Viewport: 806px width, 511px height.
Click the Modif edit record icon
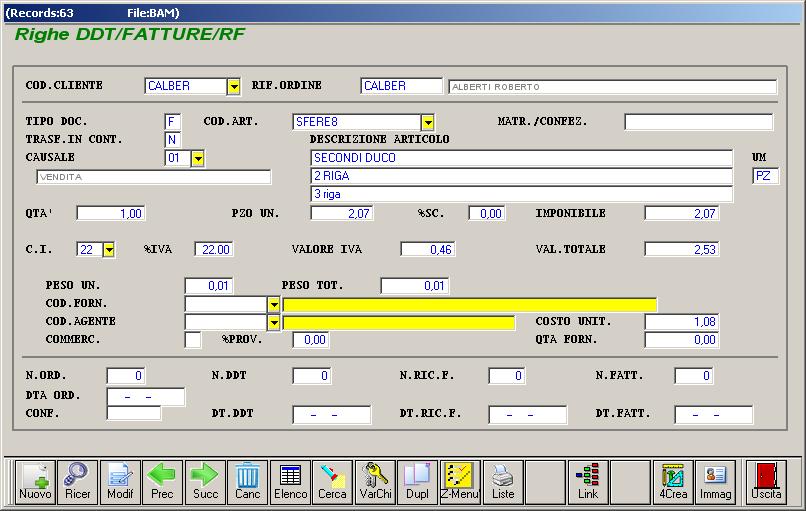(x=120, y=482)
